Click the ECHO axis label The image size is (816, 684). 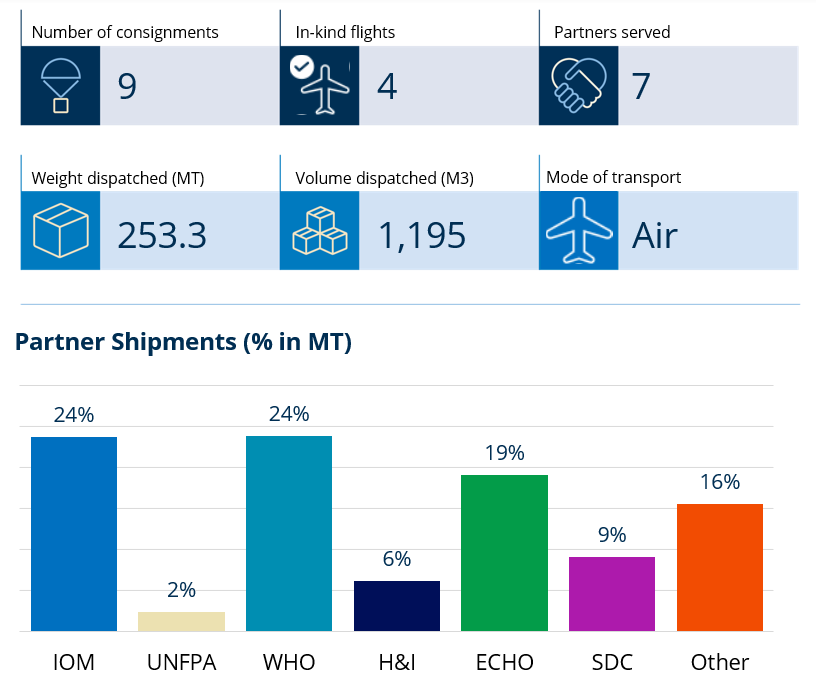tap(505, 662)
